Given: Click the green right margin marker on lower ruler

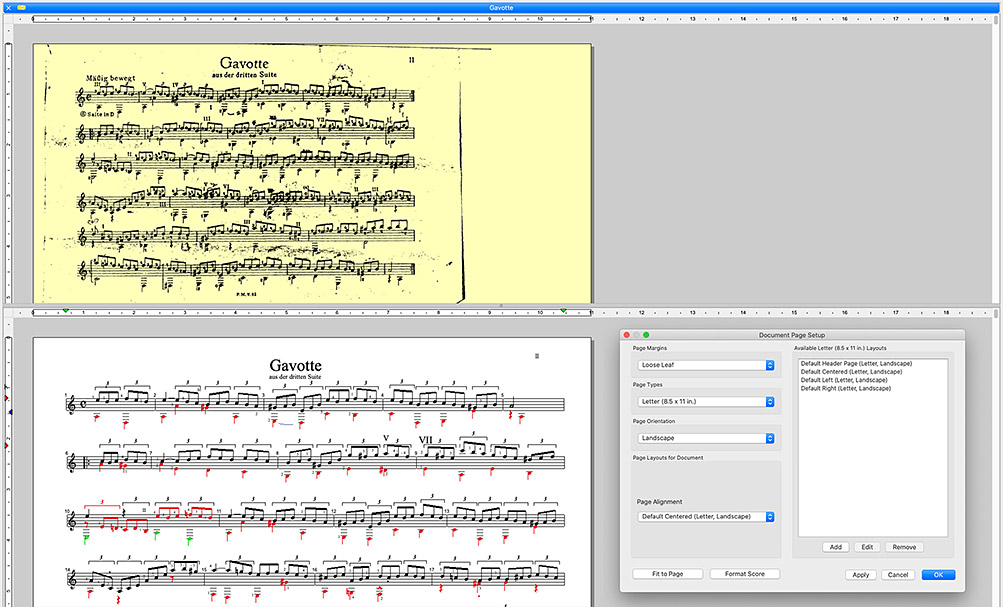Looking at the screenshot, I should pyautogui.click(x=563, y=310).
